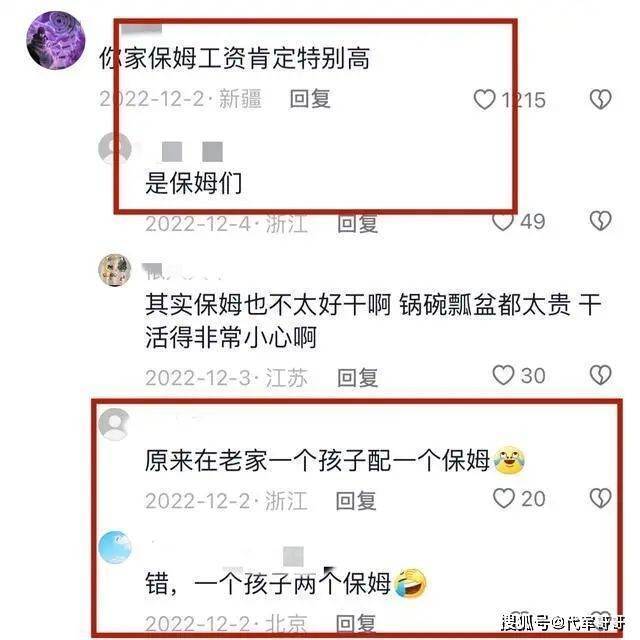This screenshot has height=640, width=640.
Task: Dislike the 原来在老家 comment
Action: pyautogui.click(x=600, y=498)
